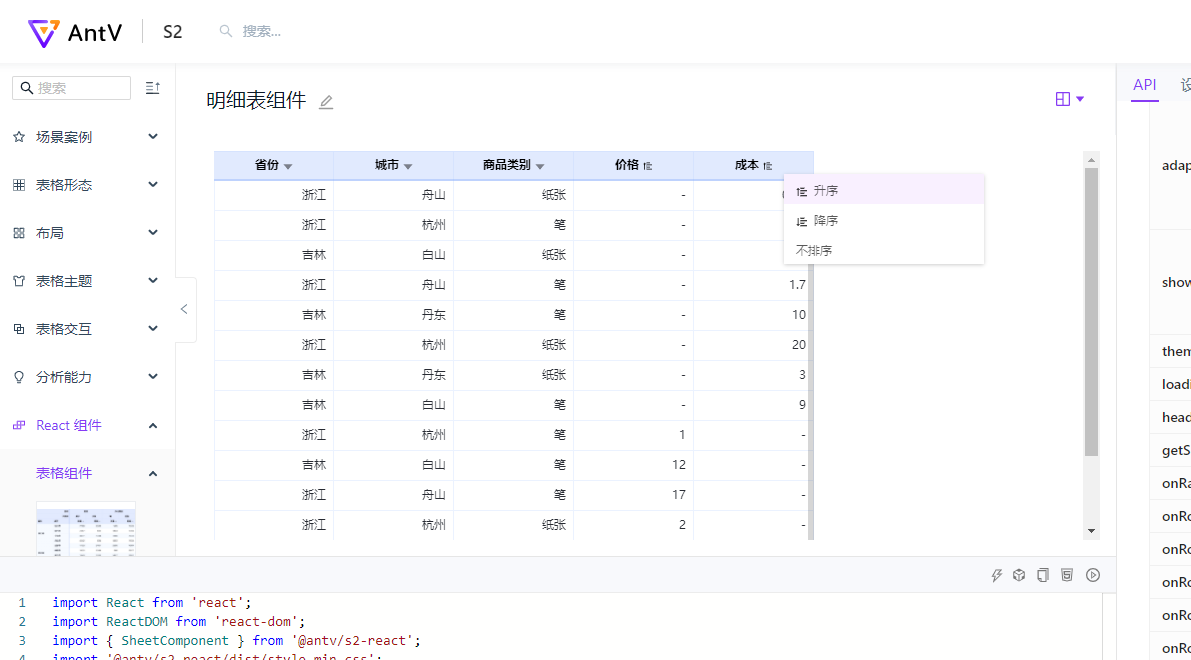
Task: Open the example in StackBlitz cube icon
Action: [x=1019, y=575]
